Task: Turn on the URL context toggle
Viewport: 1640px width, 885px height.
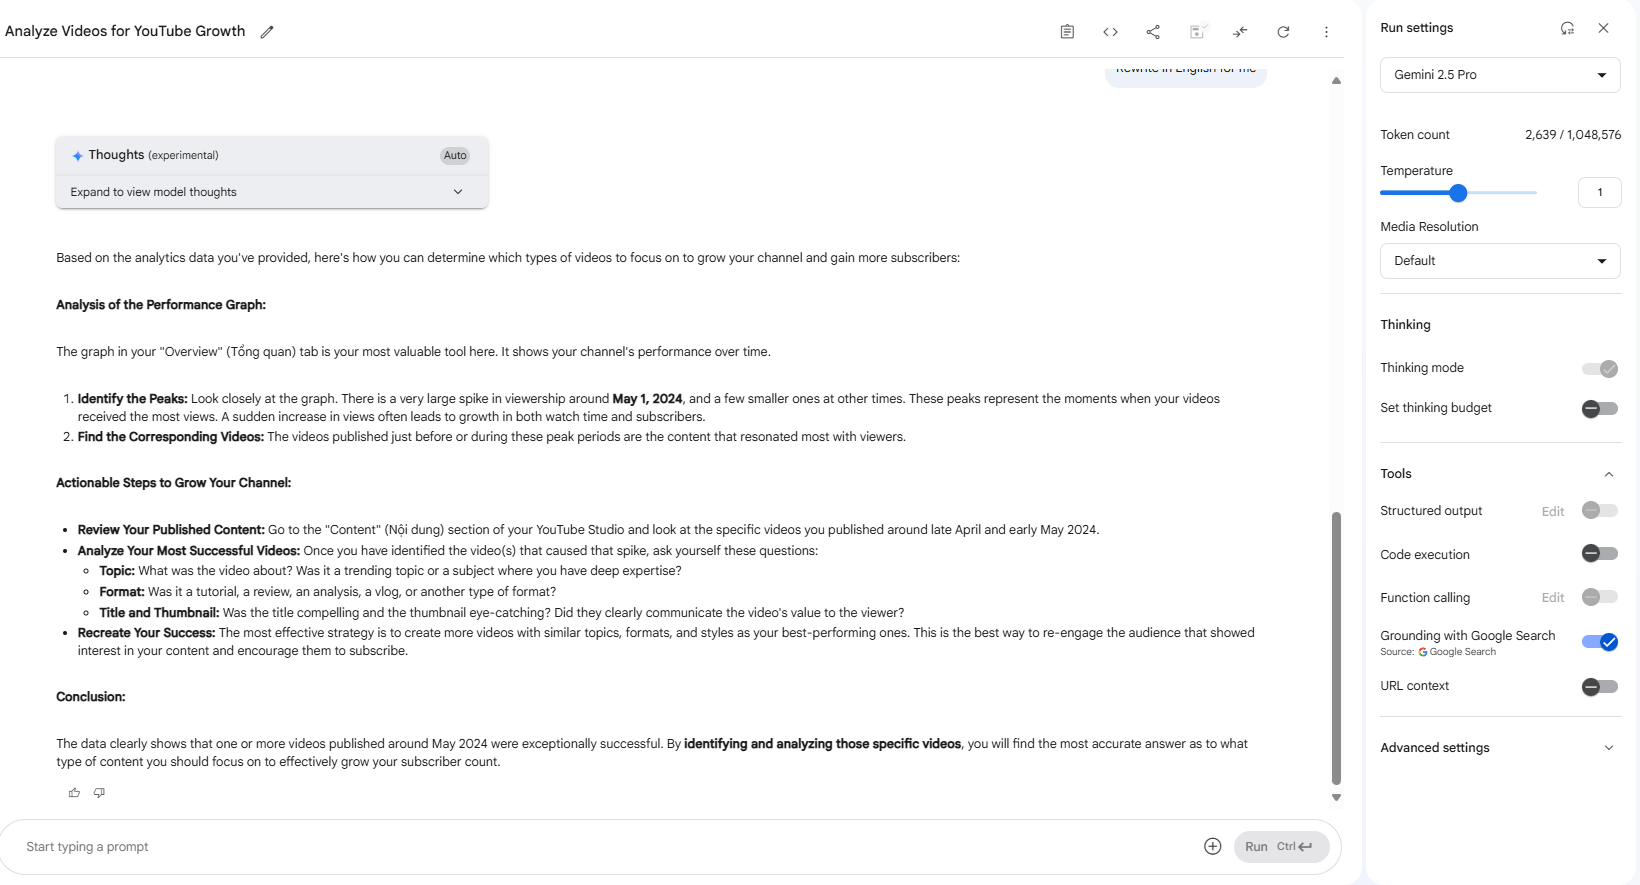Action: click(1599, 686)
